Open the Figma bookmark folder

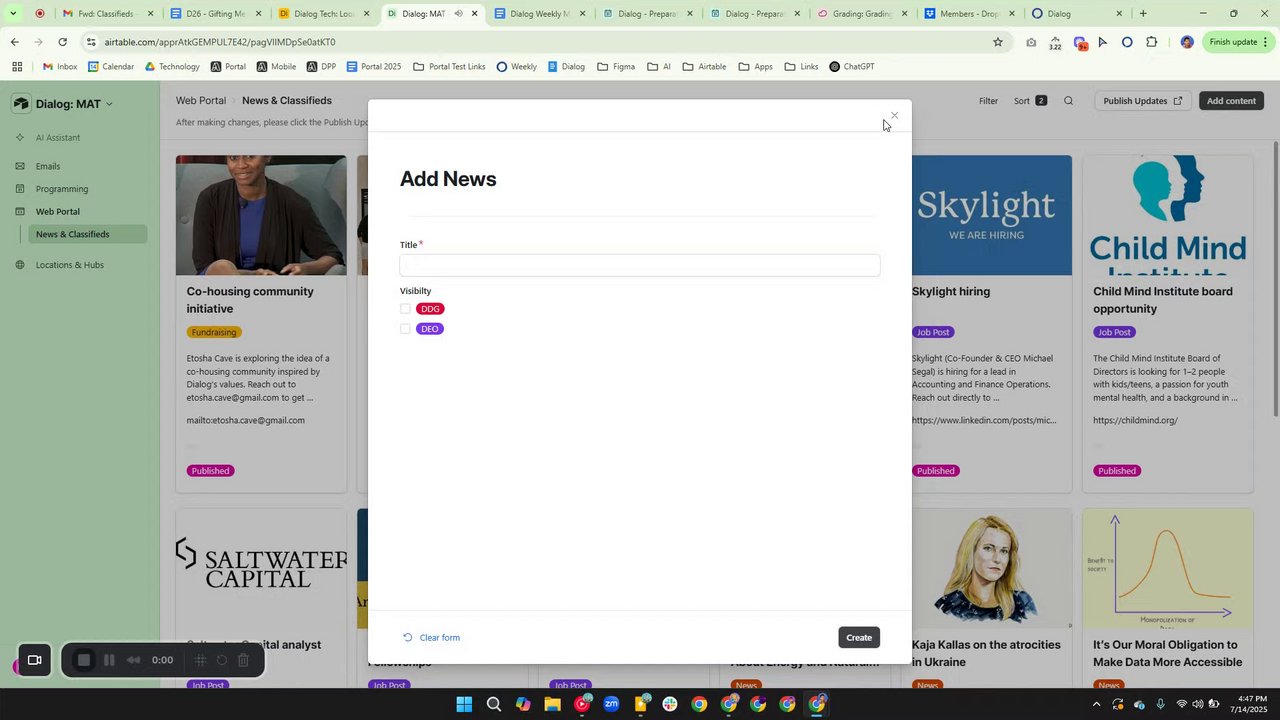coord(616,67)
